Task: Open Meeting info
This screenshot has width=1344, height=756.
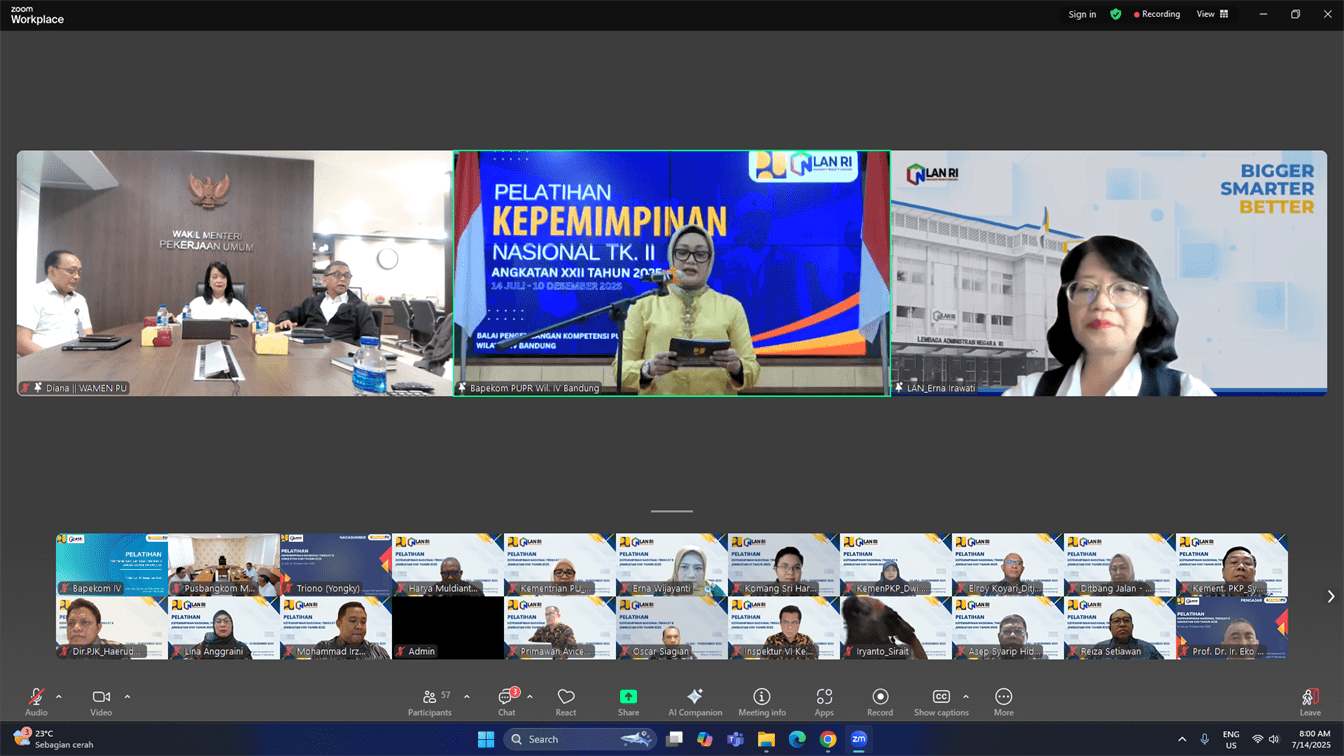Action: click(x=762, y=702)
